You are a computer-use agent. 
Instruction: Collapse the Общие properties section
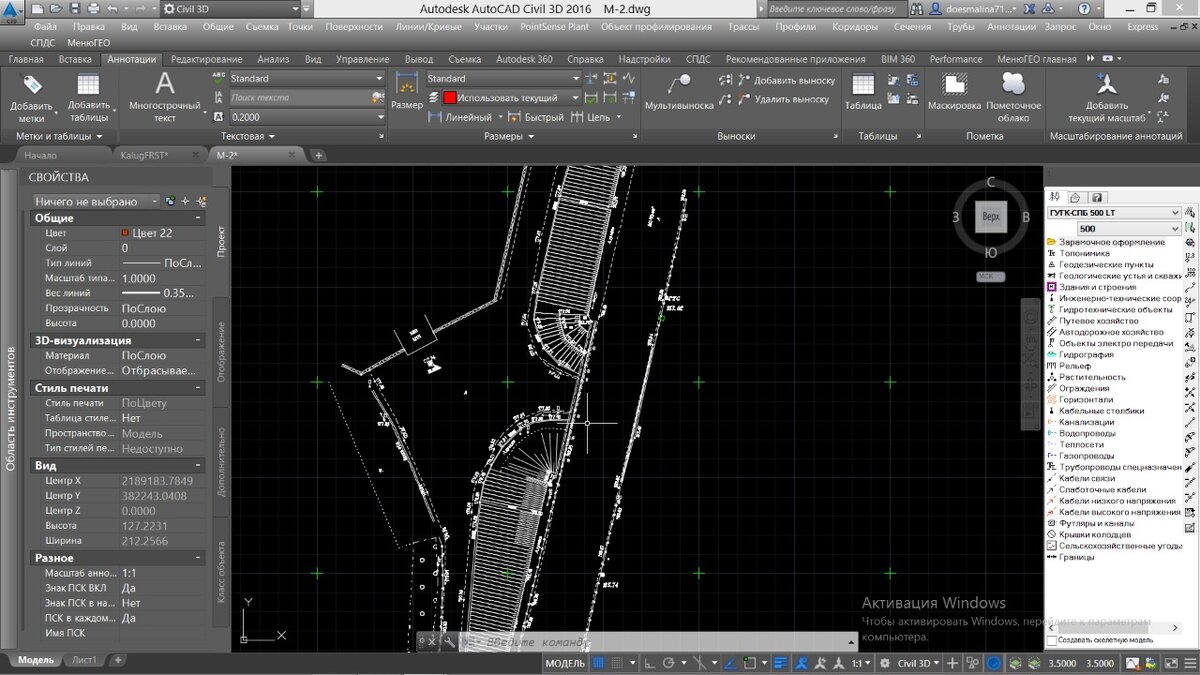click(x=198, y=218)
